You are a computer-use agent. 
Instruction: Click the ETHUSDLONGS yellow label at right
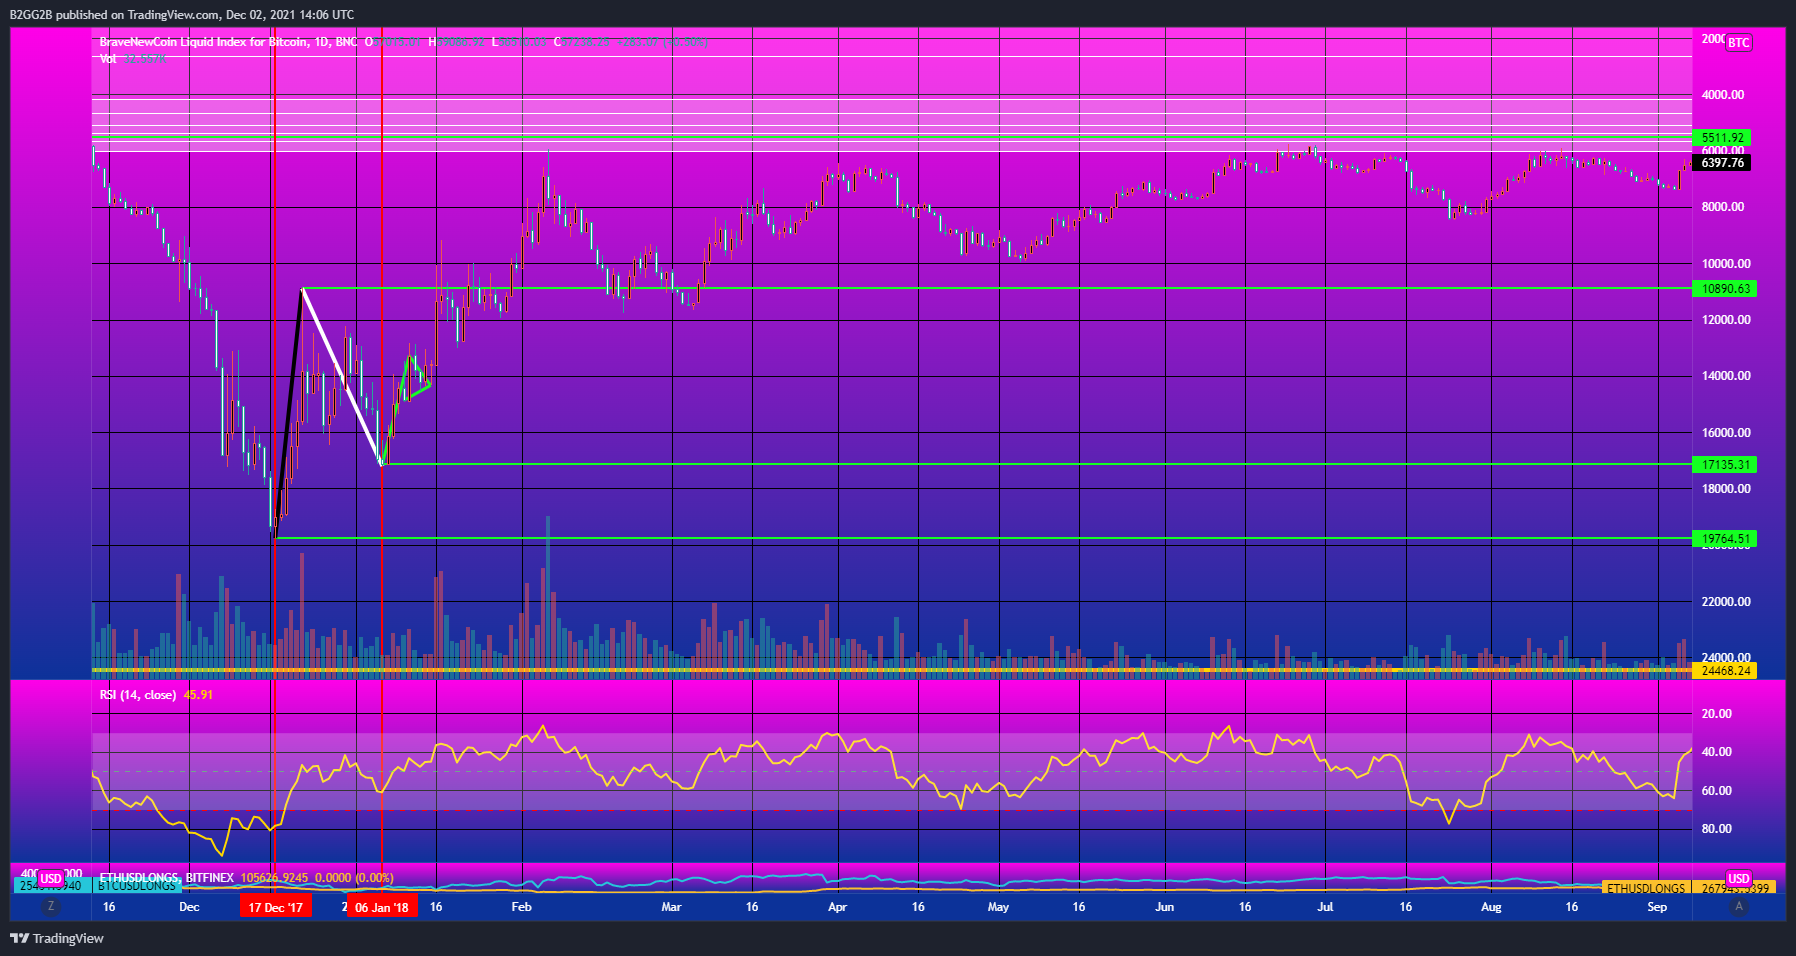click(x=1645, y=888)
